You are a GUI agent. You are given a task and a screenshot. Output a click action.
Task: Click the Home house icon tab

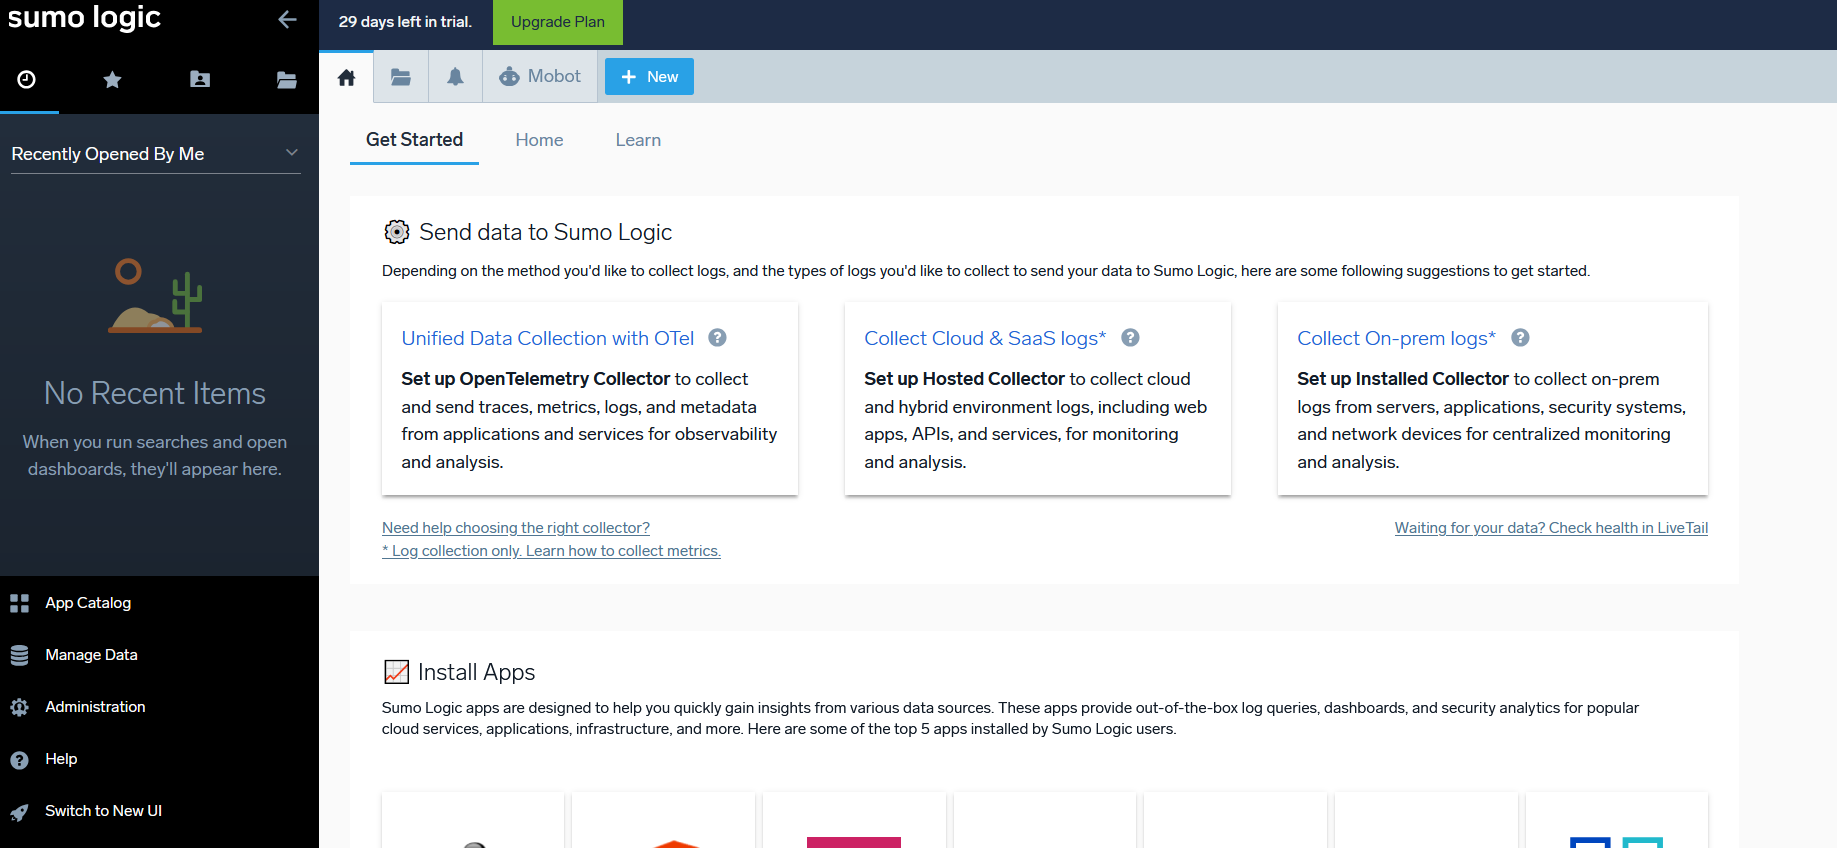tap(346, 77)
